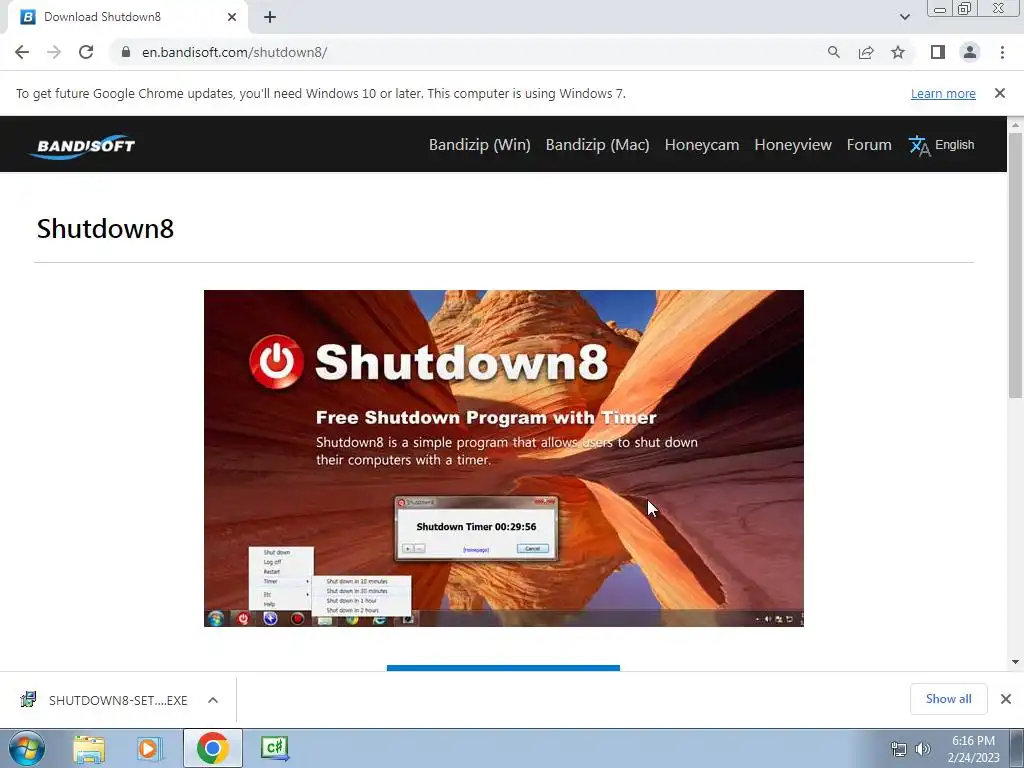Go to the Forum page
Image resolution: width=1024 pixels, height=768 pixels.
869,145
